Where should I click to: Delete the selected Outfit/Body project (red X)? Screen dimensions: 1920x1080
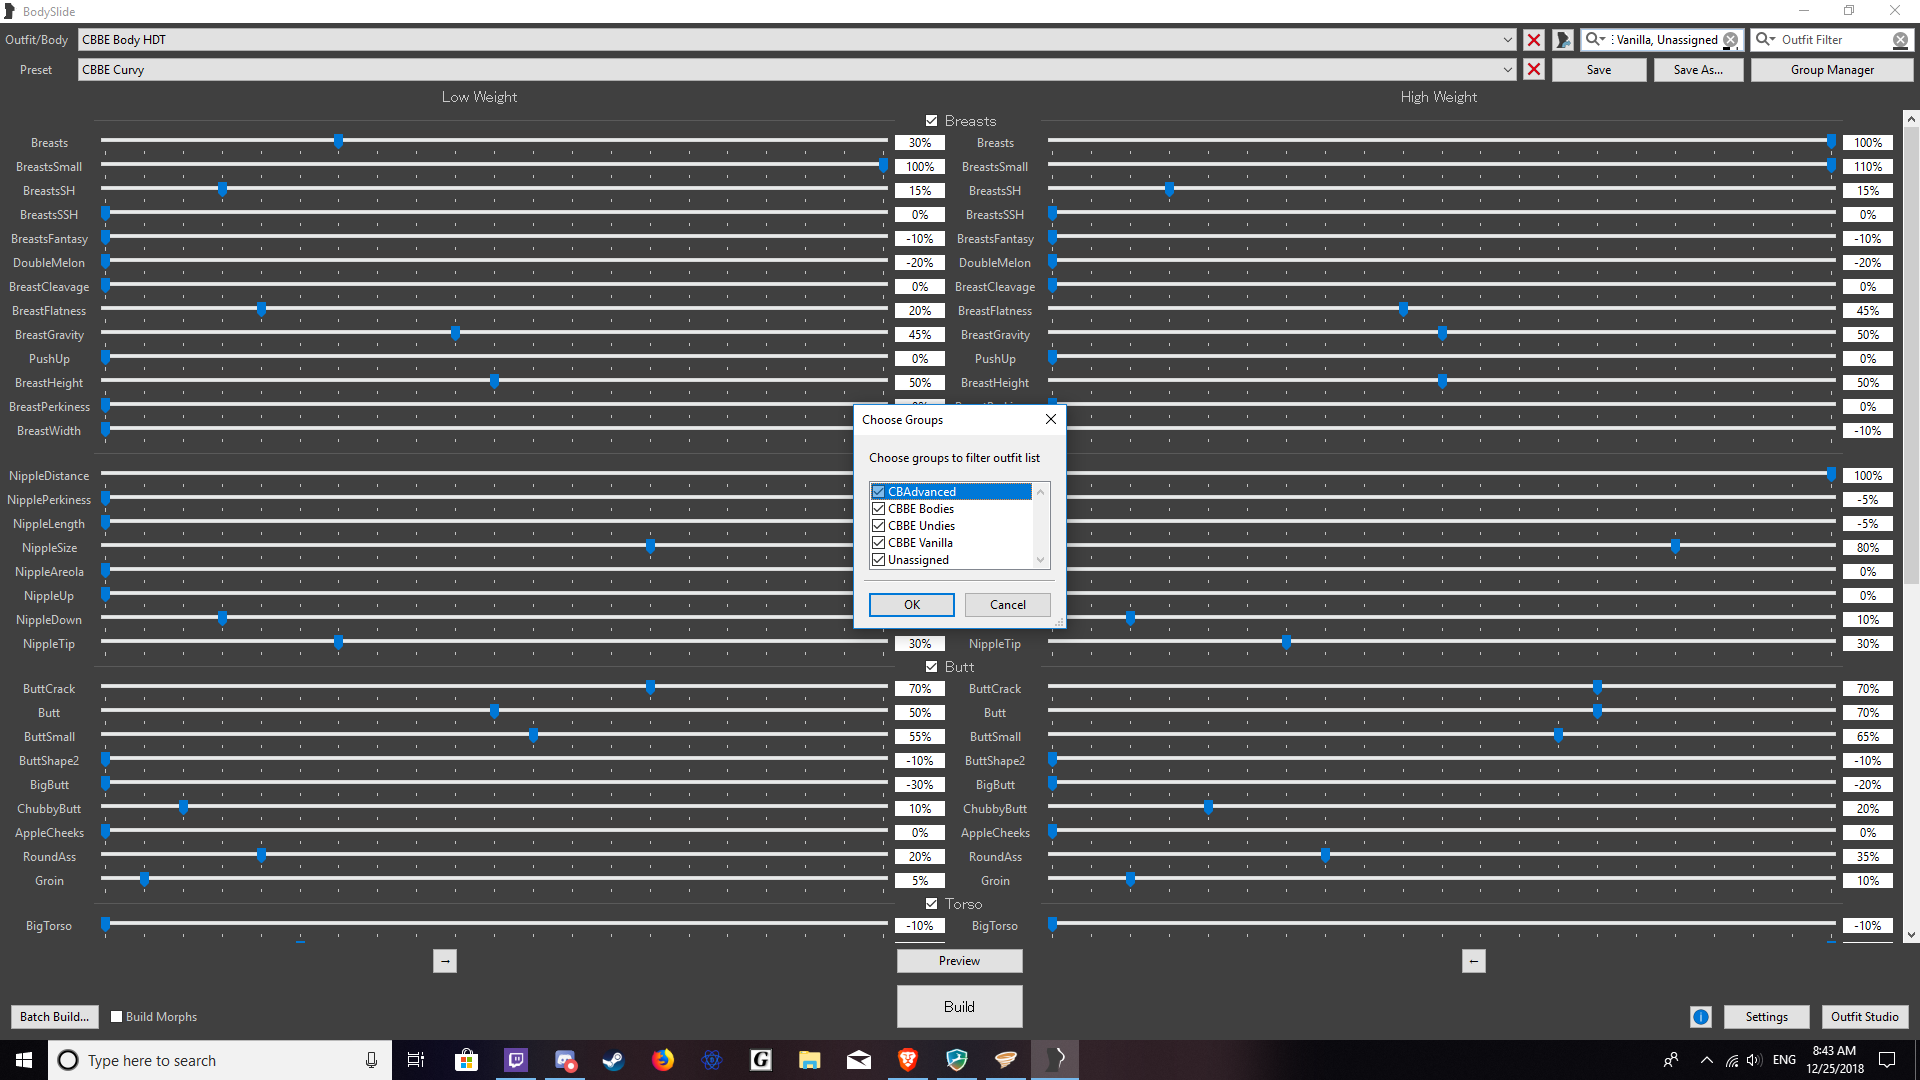(x=1533, y=40)
